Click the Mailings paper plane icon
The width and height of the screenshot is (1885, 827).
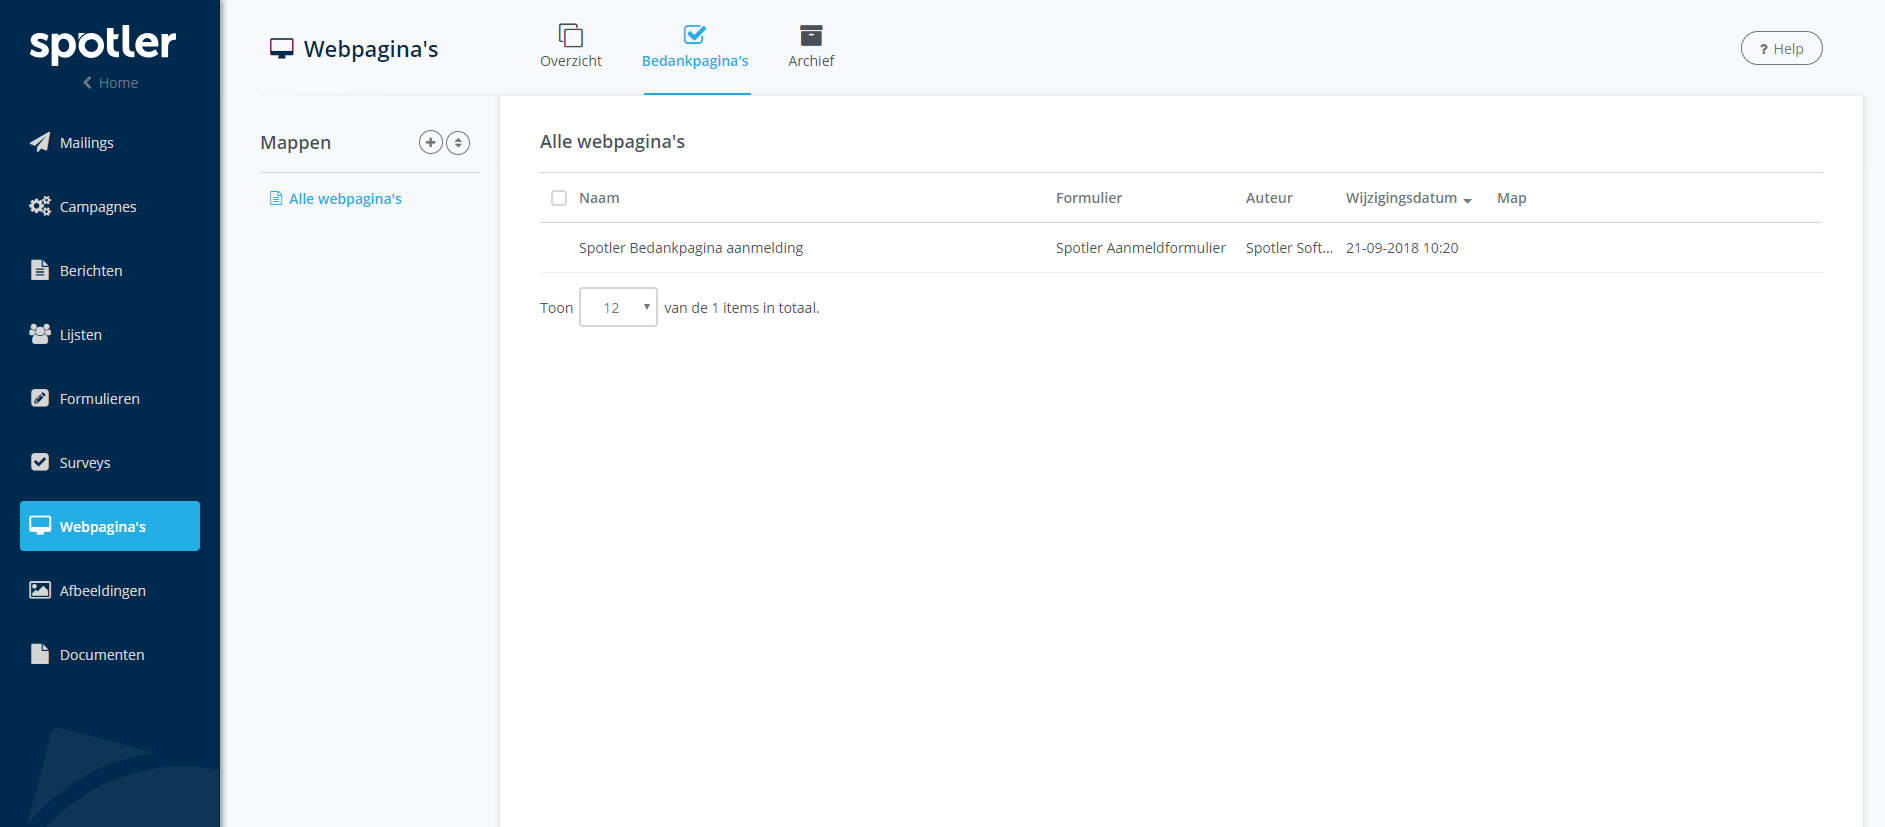point(40,142)
